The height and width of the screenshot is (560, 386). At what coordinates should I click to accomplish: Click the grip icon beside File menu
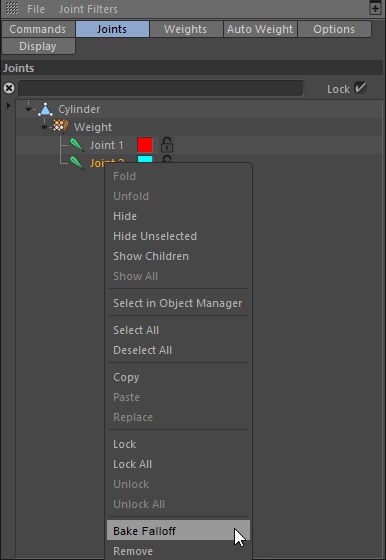click(12, 8)
